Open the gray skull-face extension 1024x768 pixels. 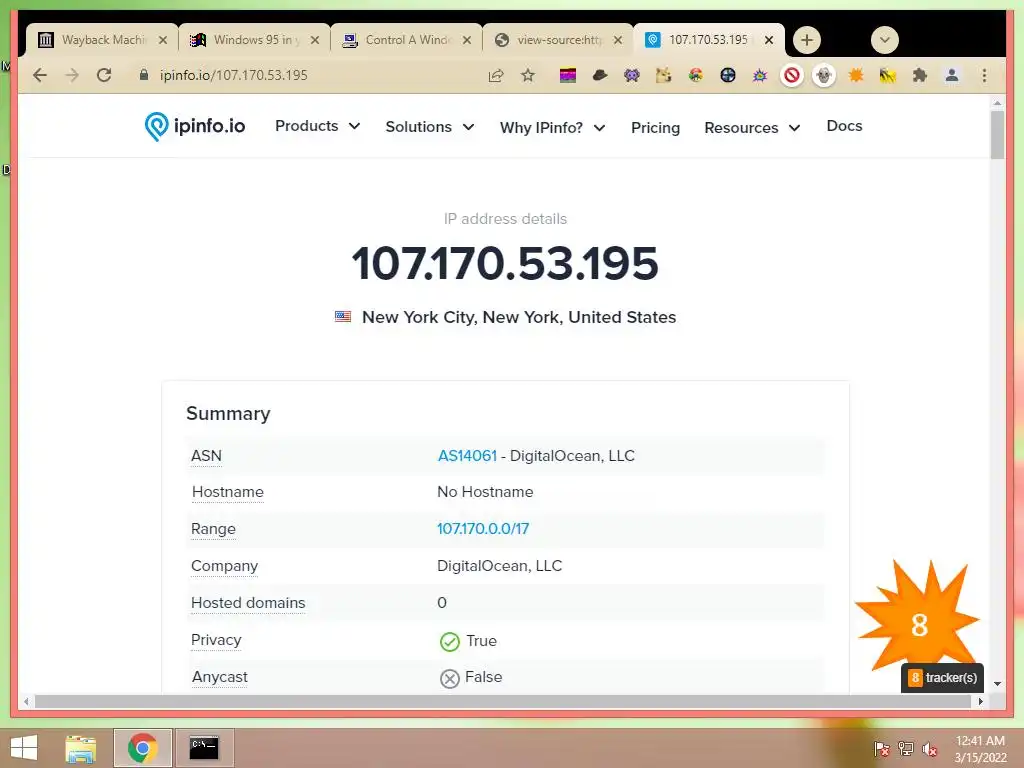click(824, 76)
